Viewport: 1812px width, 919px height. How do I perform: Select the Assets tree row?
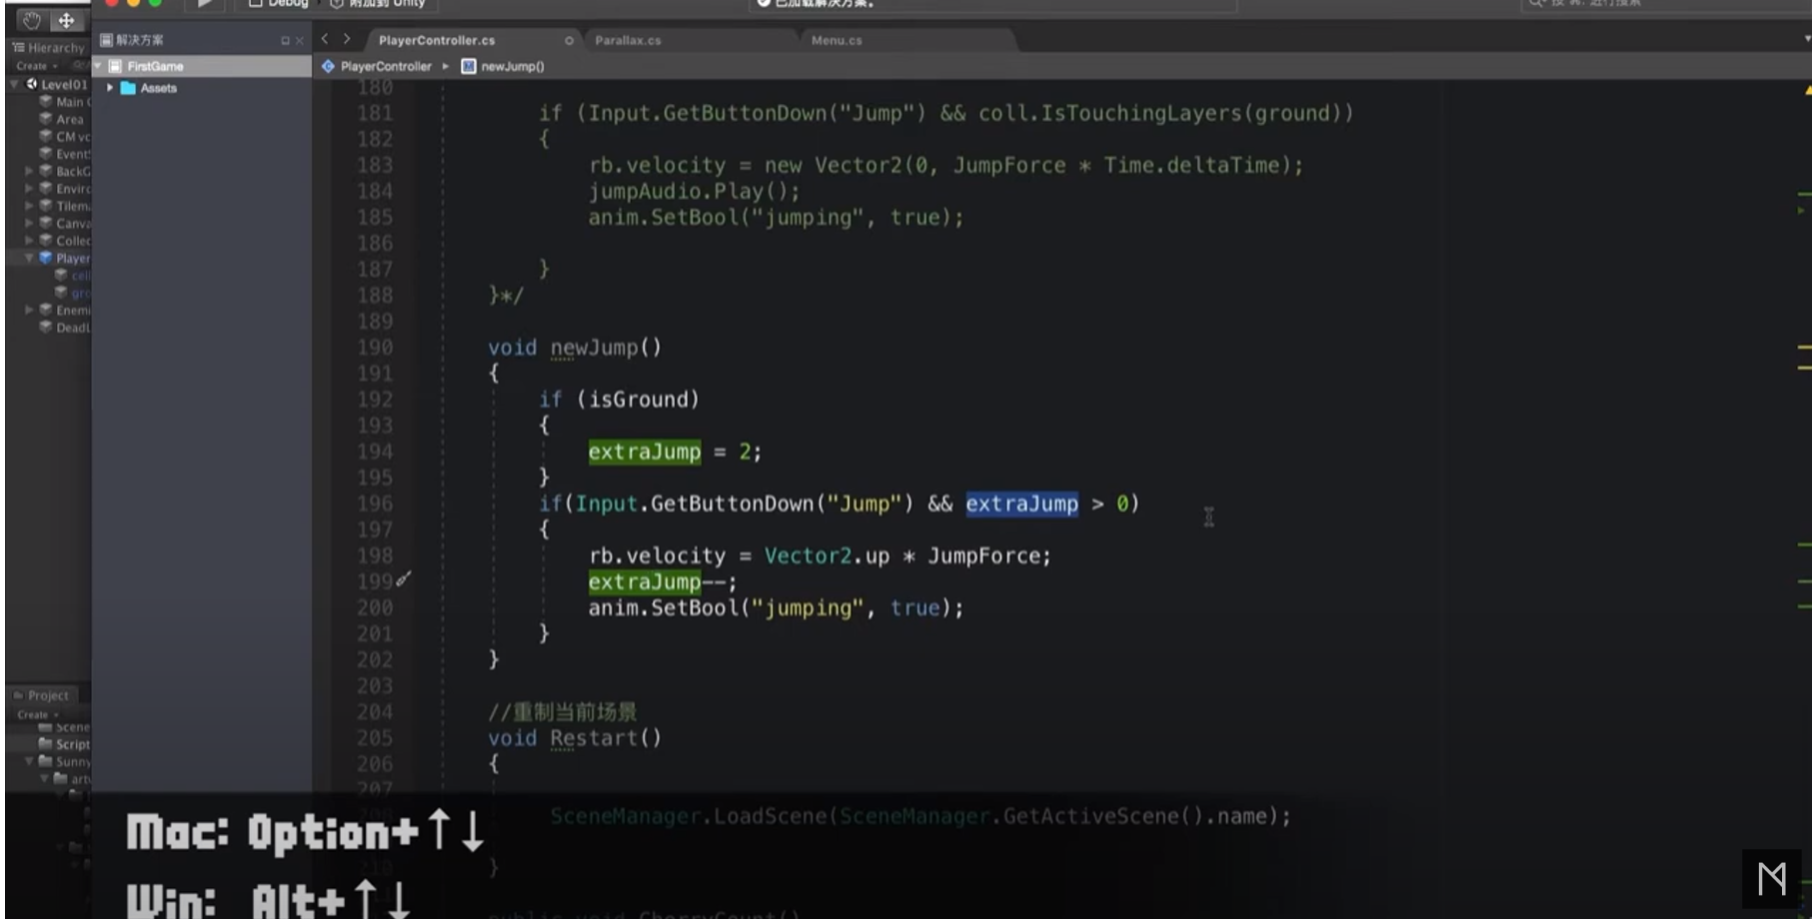coord(202,88)
